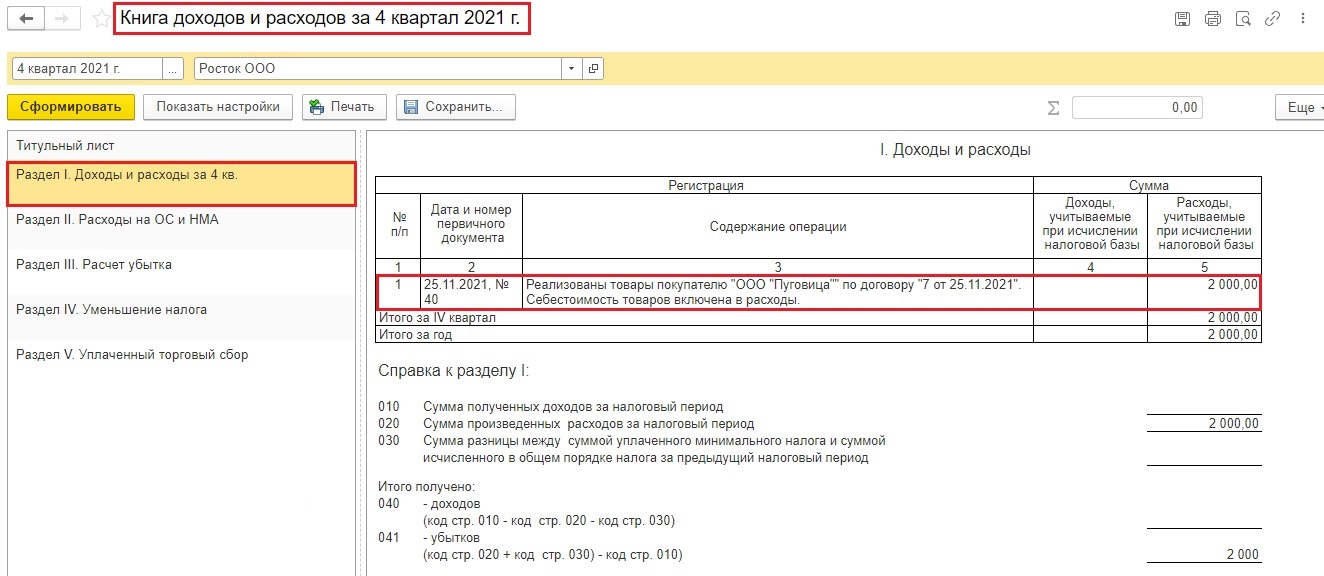1324x576 pixels.
Task: Click the Печать button
Action: coord(344,107)
